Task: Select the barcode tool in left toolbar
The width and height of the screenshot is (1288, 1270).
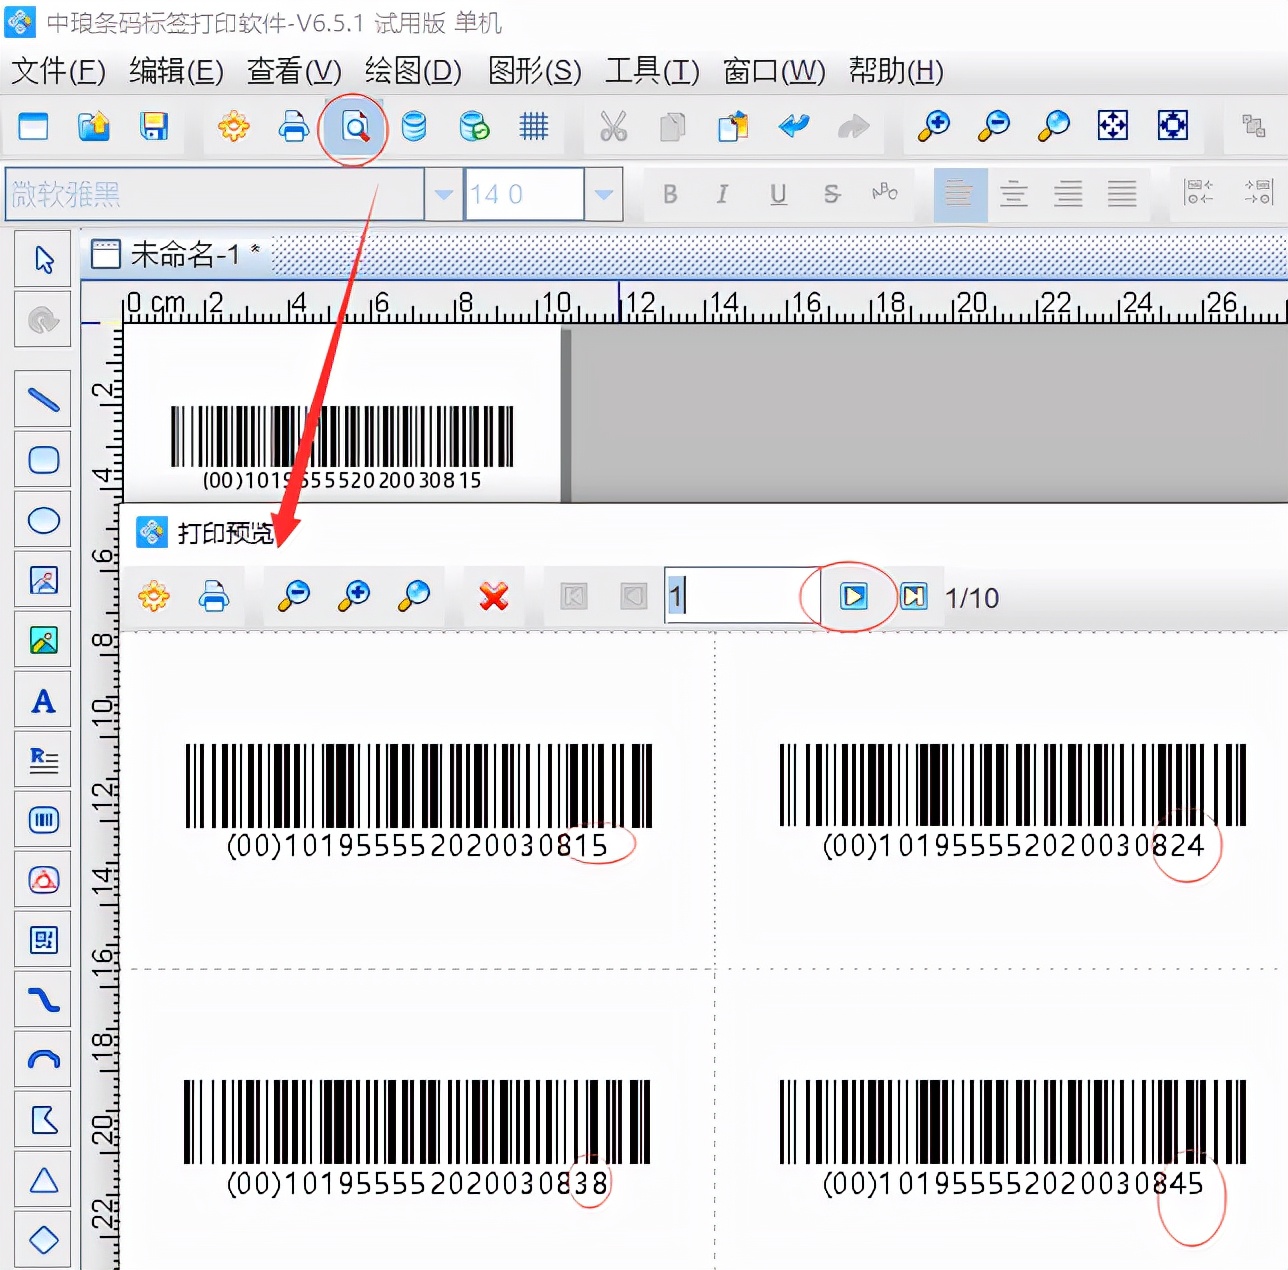Action: pyautogui.click(x=43, y=820)
